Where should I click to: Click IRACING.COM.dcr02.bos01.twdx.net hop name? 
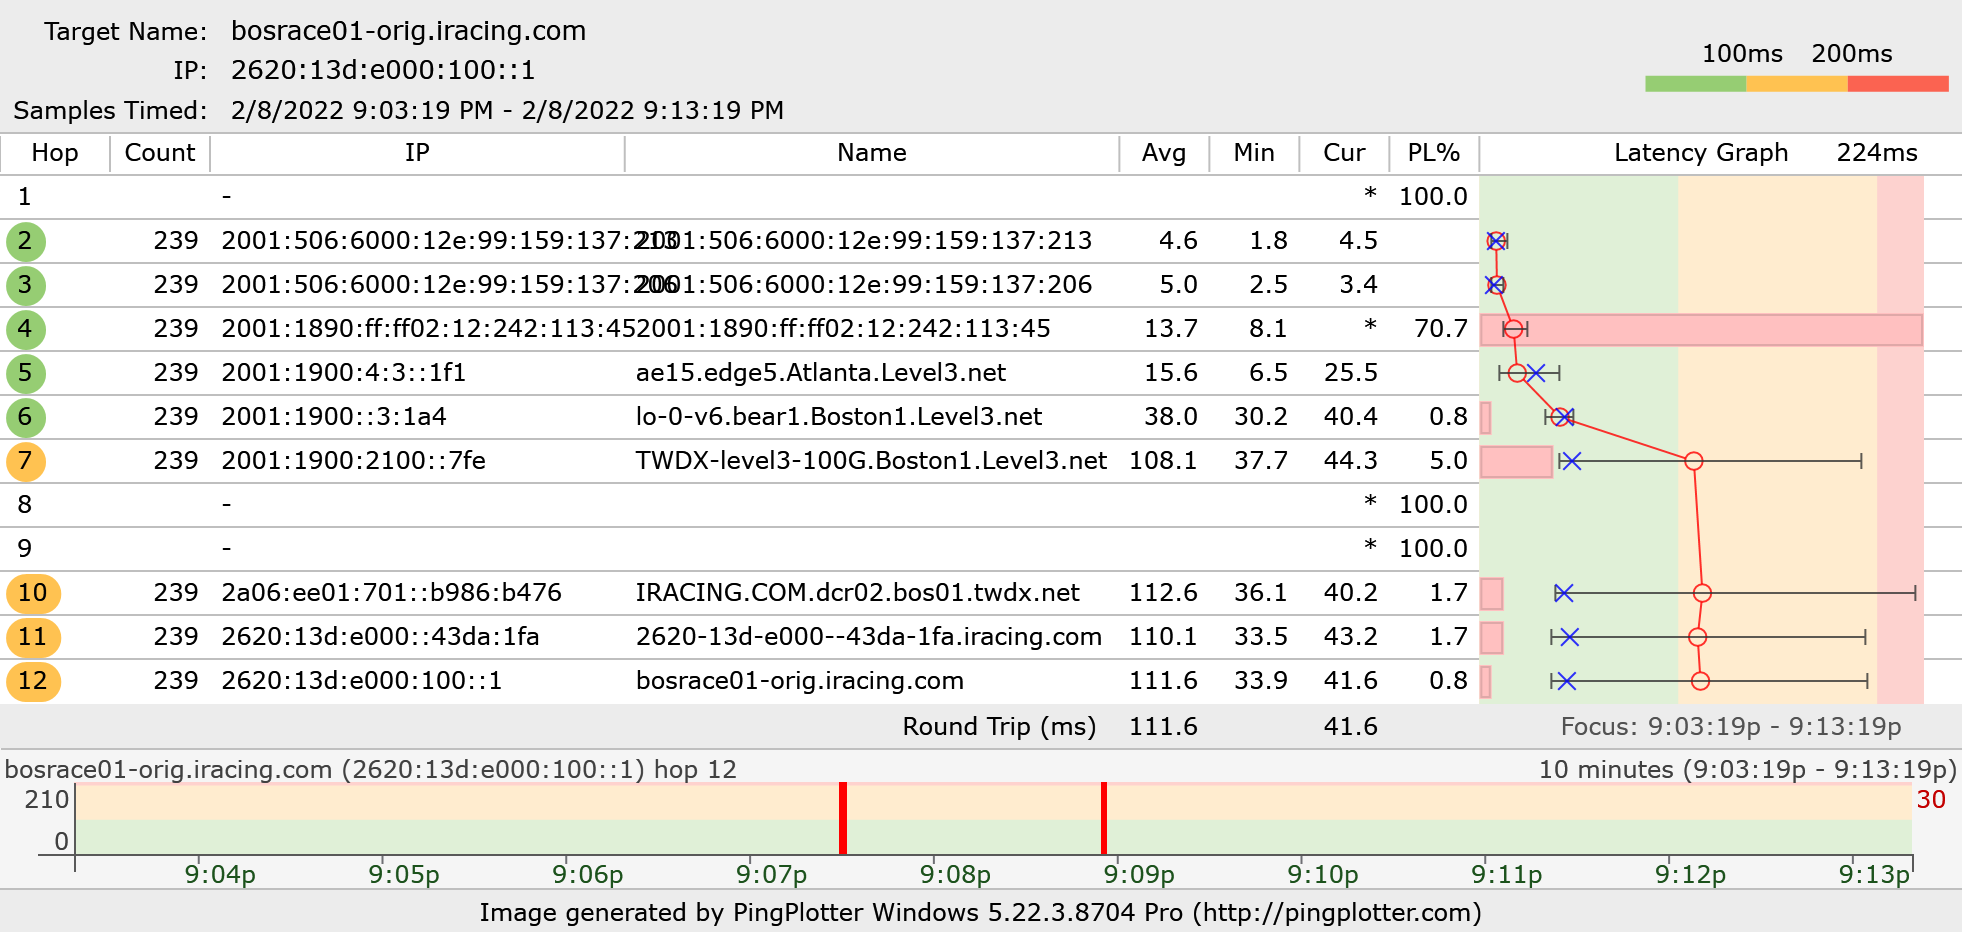pos(858,593)
